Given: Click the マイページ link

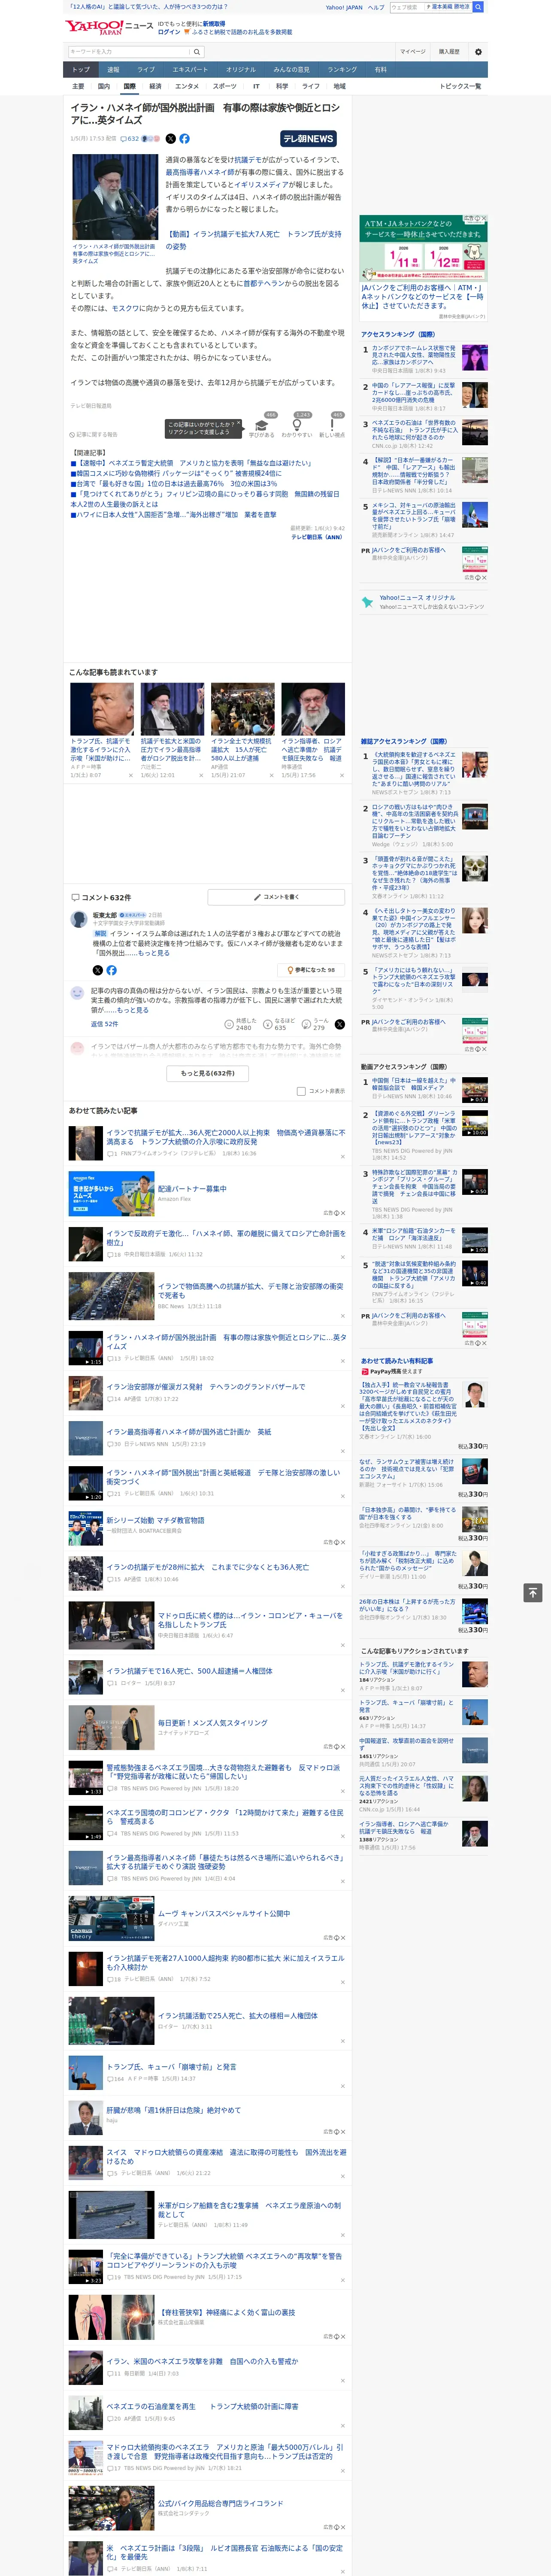Looking at the screenshot, I should click(x=412, y=52).
